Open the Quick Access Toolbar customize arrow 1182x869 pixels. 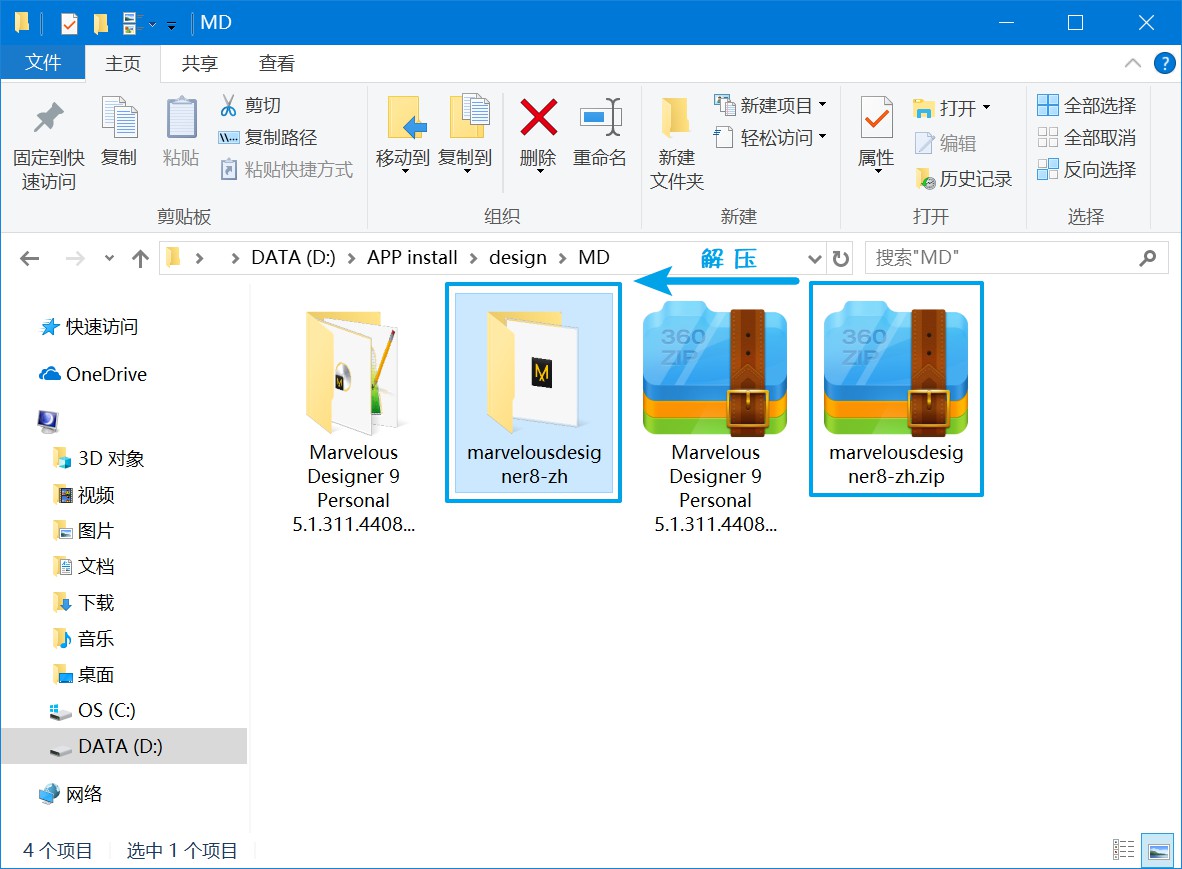[172, 25]
